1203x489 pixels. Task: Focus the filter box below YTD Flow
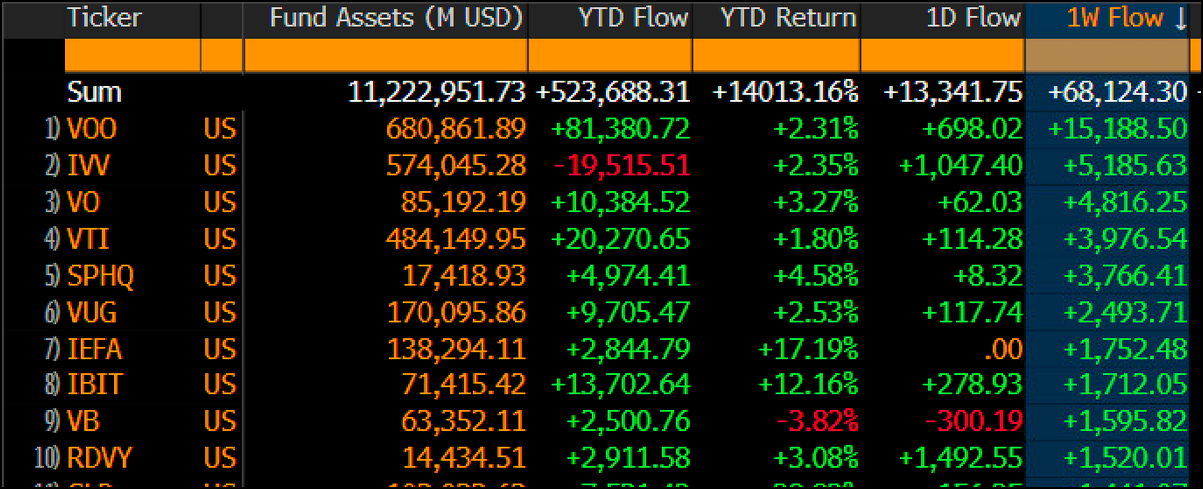coord(609,55)
